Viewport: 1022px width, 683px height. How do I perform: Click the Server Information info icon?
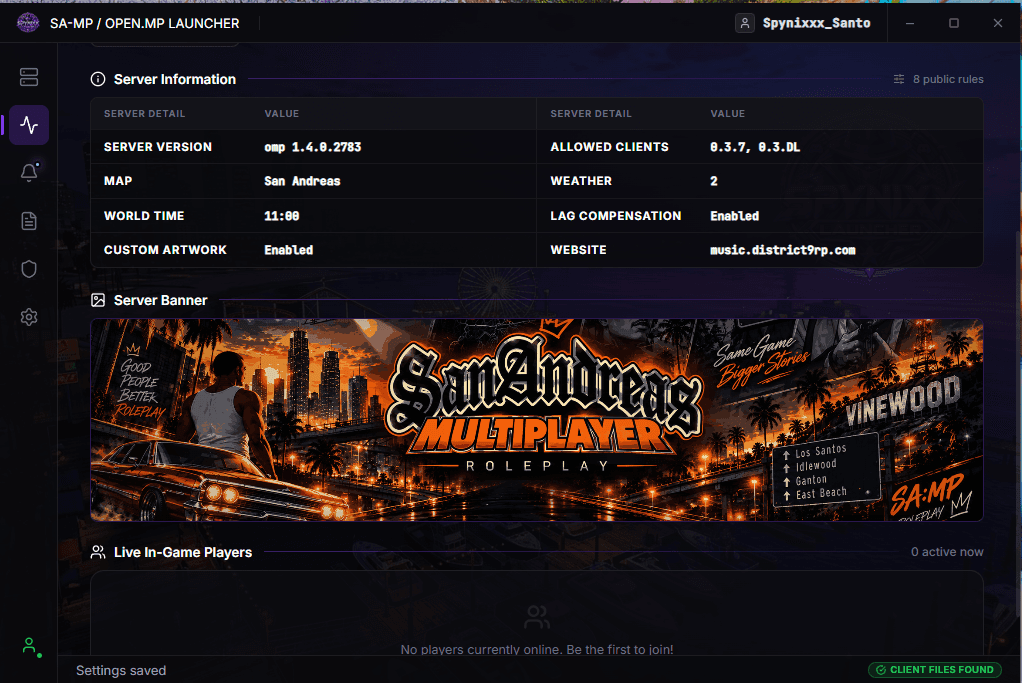(x=98, y=79)
